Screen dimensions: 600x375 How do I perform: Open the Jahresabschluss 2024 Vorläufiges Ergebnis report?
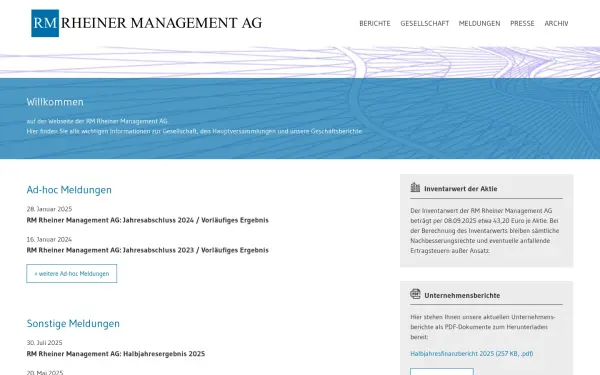click(148, 220)
